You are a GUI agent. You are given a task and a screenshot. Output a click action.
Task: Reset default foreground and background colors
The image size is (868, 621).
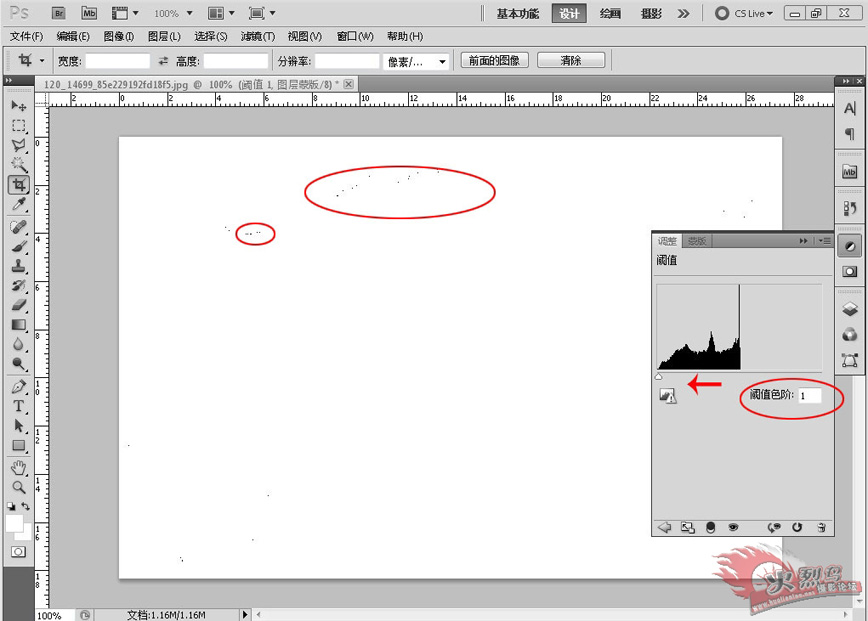[x=11, y=506]
